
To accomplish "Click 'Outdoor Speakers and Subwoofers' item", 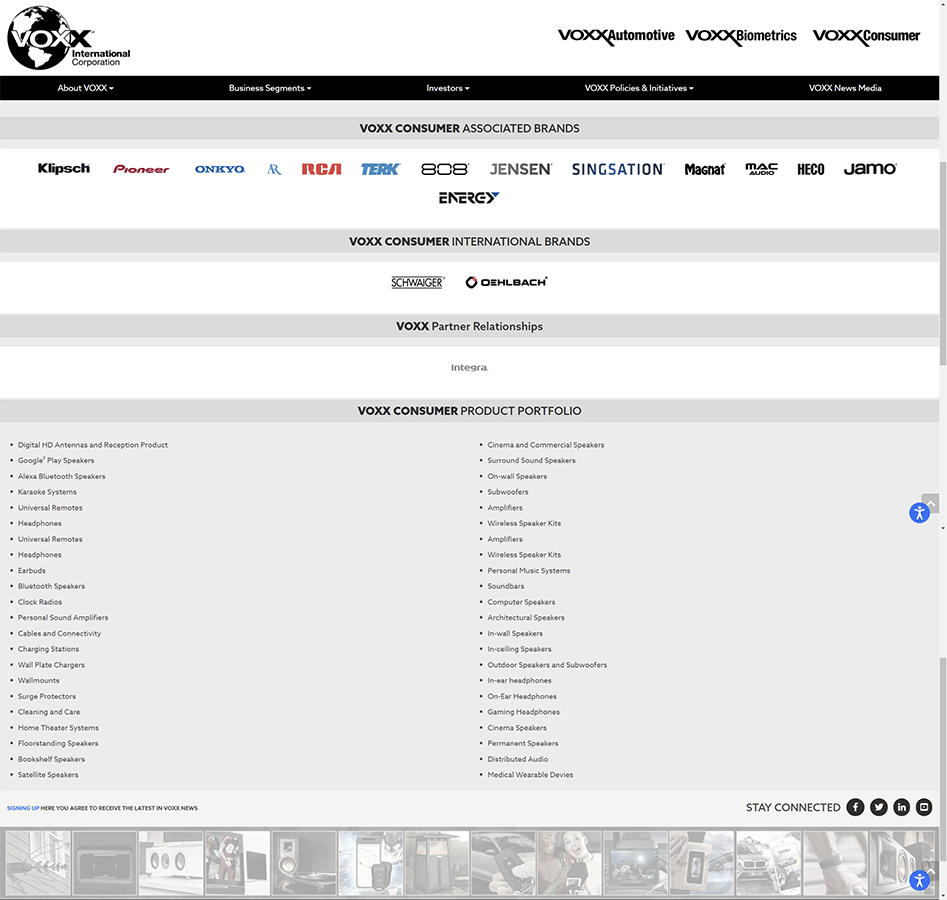I will 547,664.
